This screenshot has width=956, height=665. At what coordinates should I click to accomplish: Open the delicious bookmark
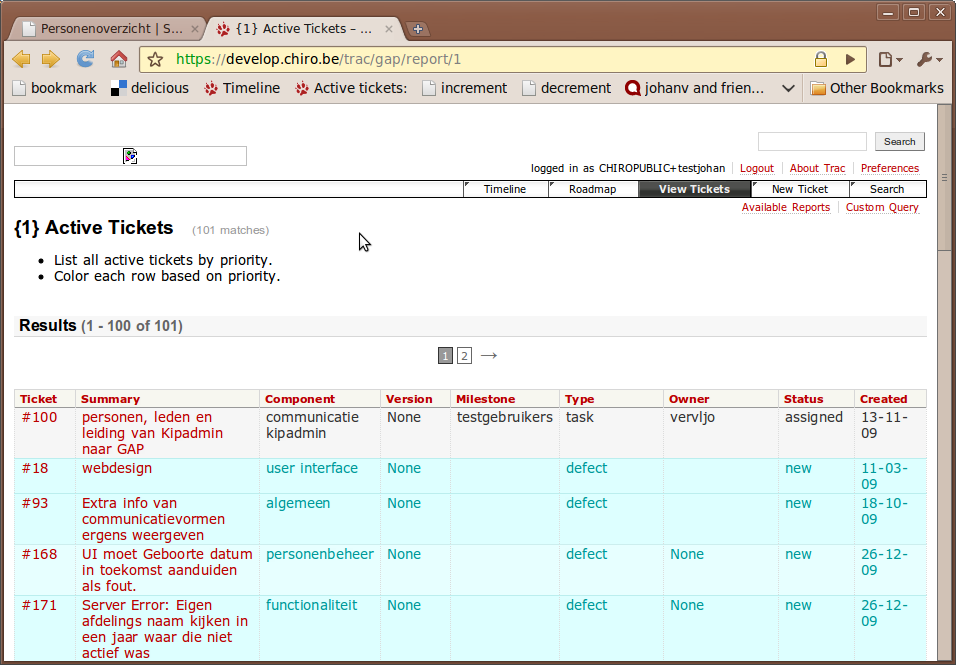pos(150,88)
